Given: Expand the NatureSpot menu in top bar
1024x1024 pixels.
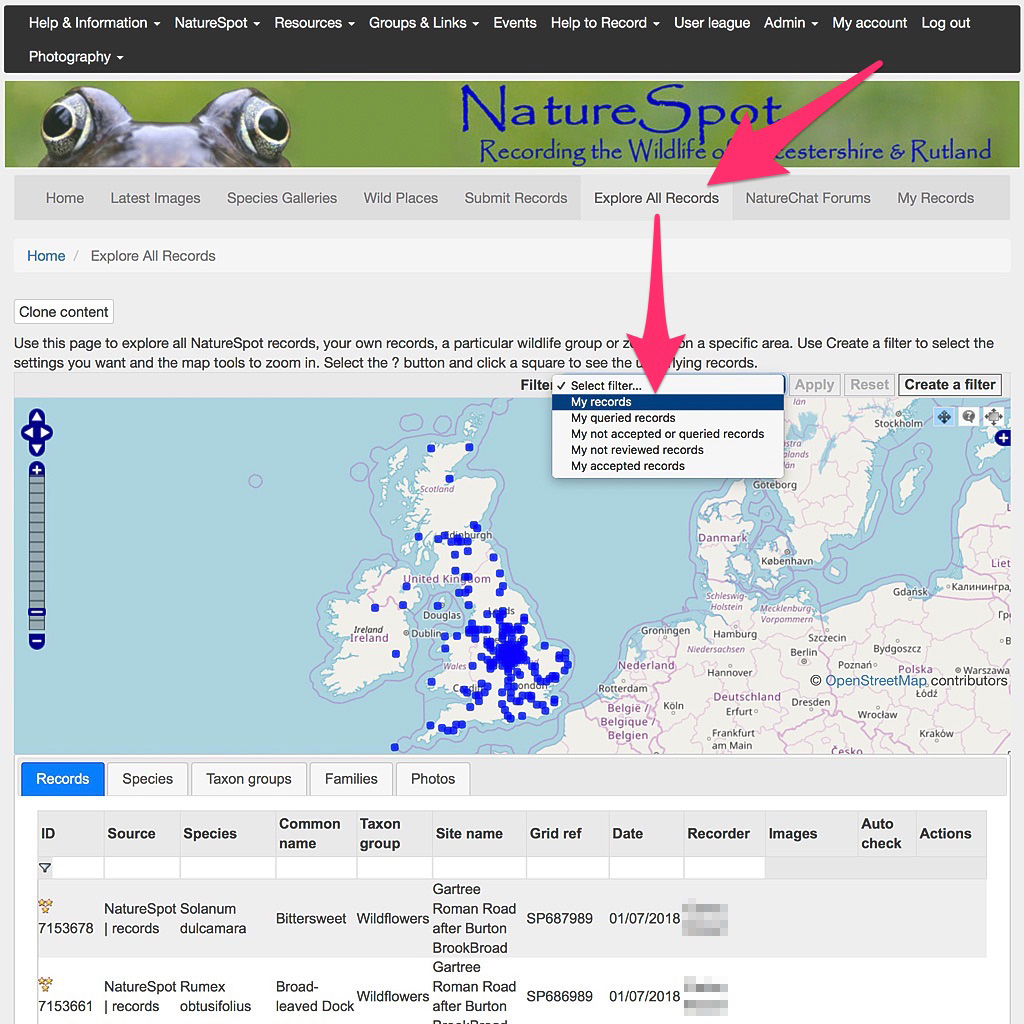Looking at the screenshot, I should [x=217, y=23].
